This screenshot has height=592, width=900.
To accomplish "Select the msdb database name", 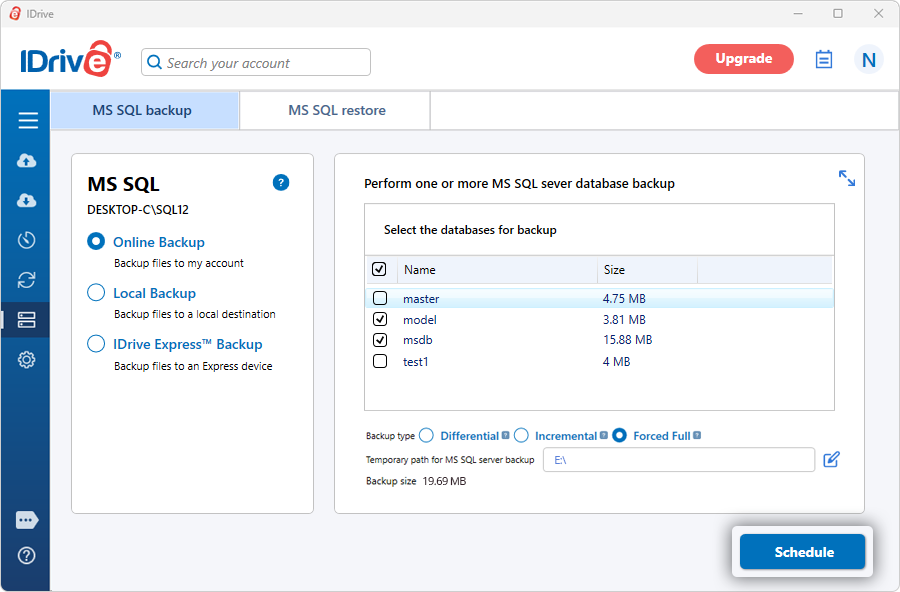I will (x=417, y=340).
